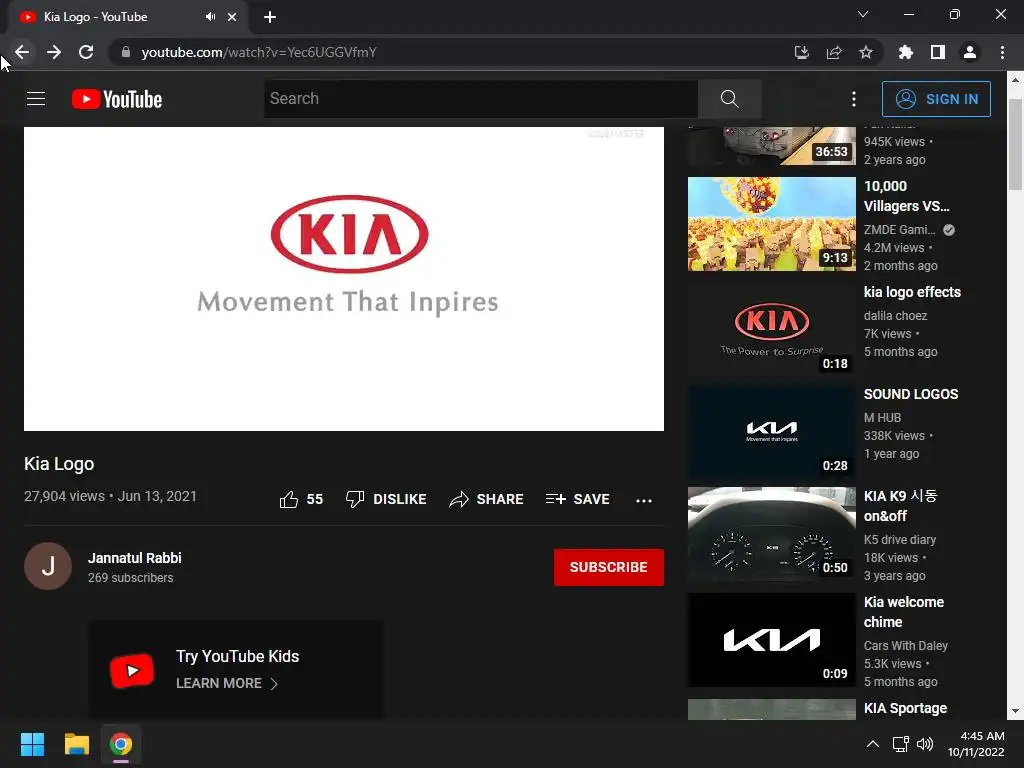Viewport: 1024px width, 768px height.
Task: Open Chrome profile avatar
Action: (970, 52)
